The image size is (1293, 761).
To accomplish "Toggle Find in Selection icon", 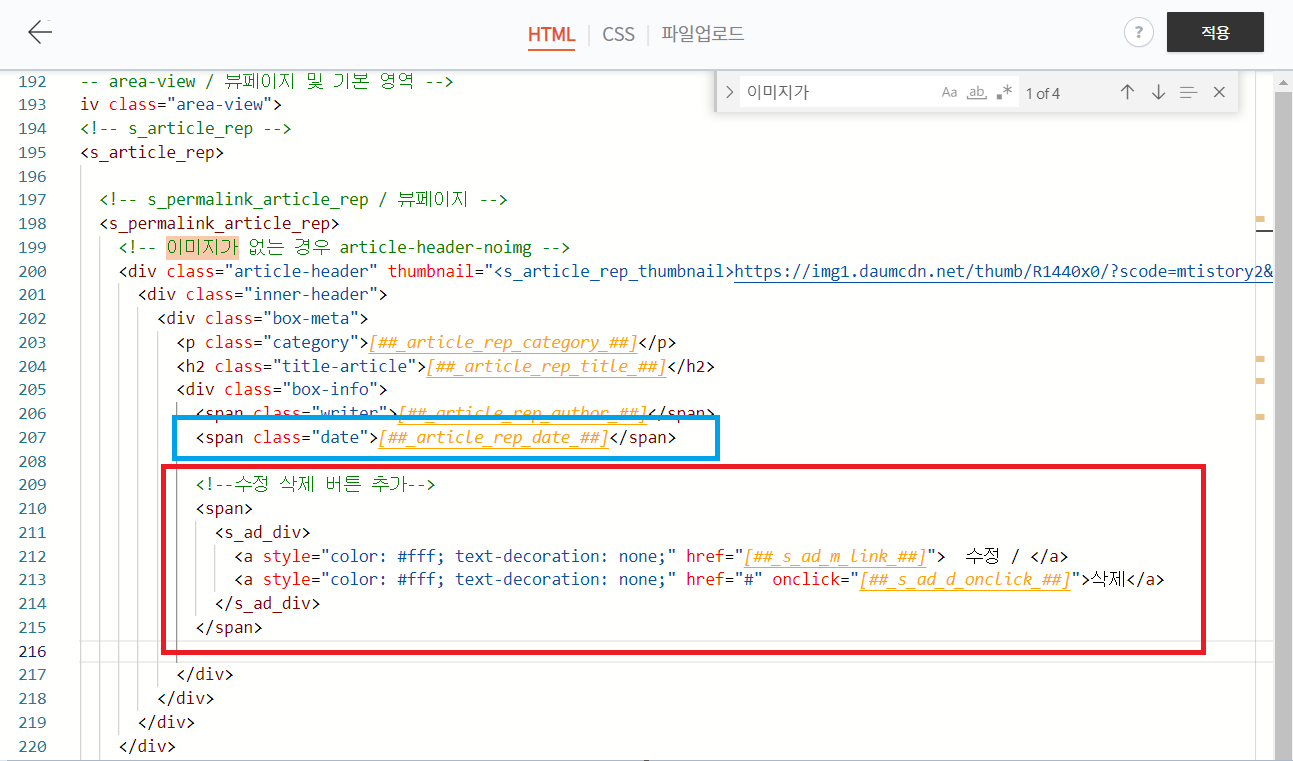I will (x=1188, y=92).
